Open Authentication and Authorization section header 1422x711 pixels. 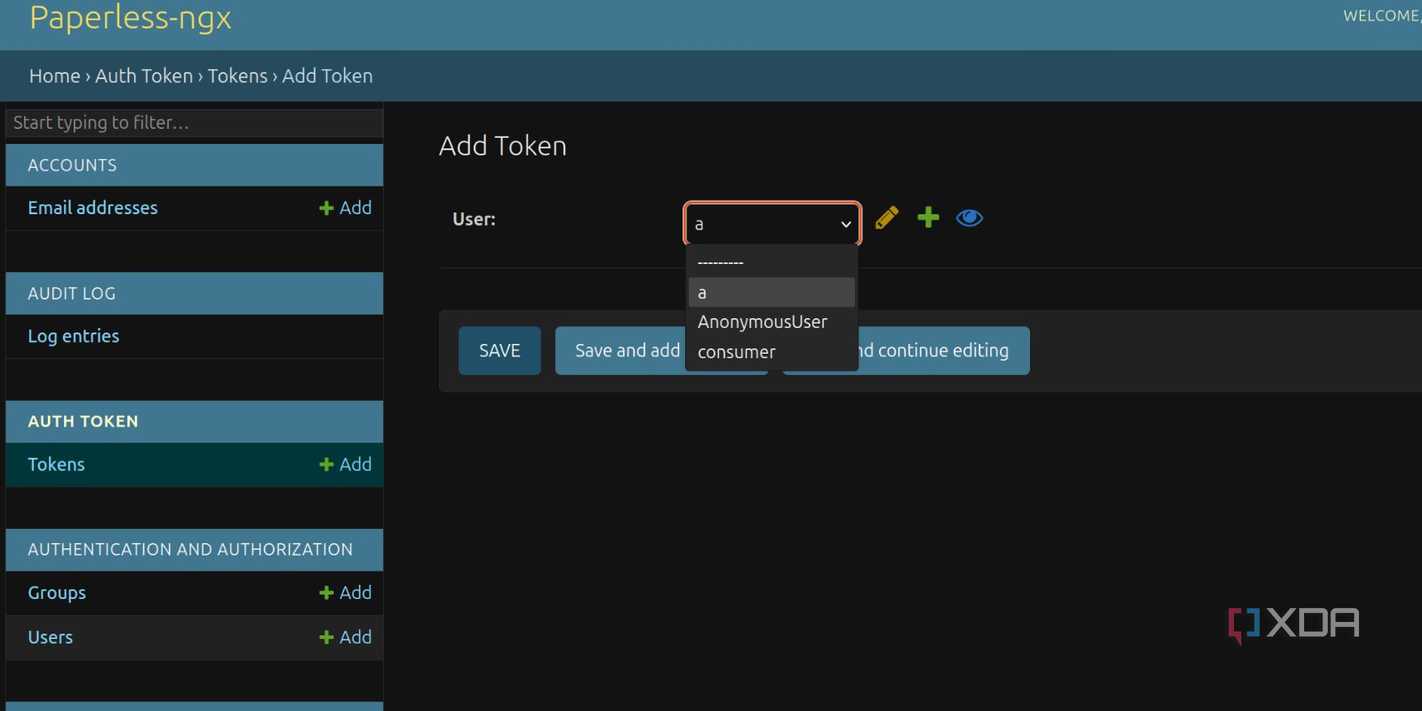190,549
